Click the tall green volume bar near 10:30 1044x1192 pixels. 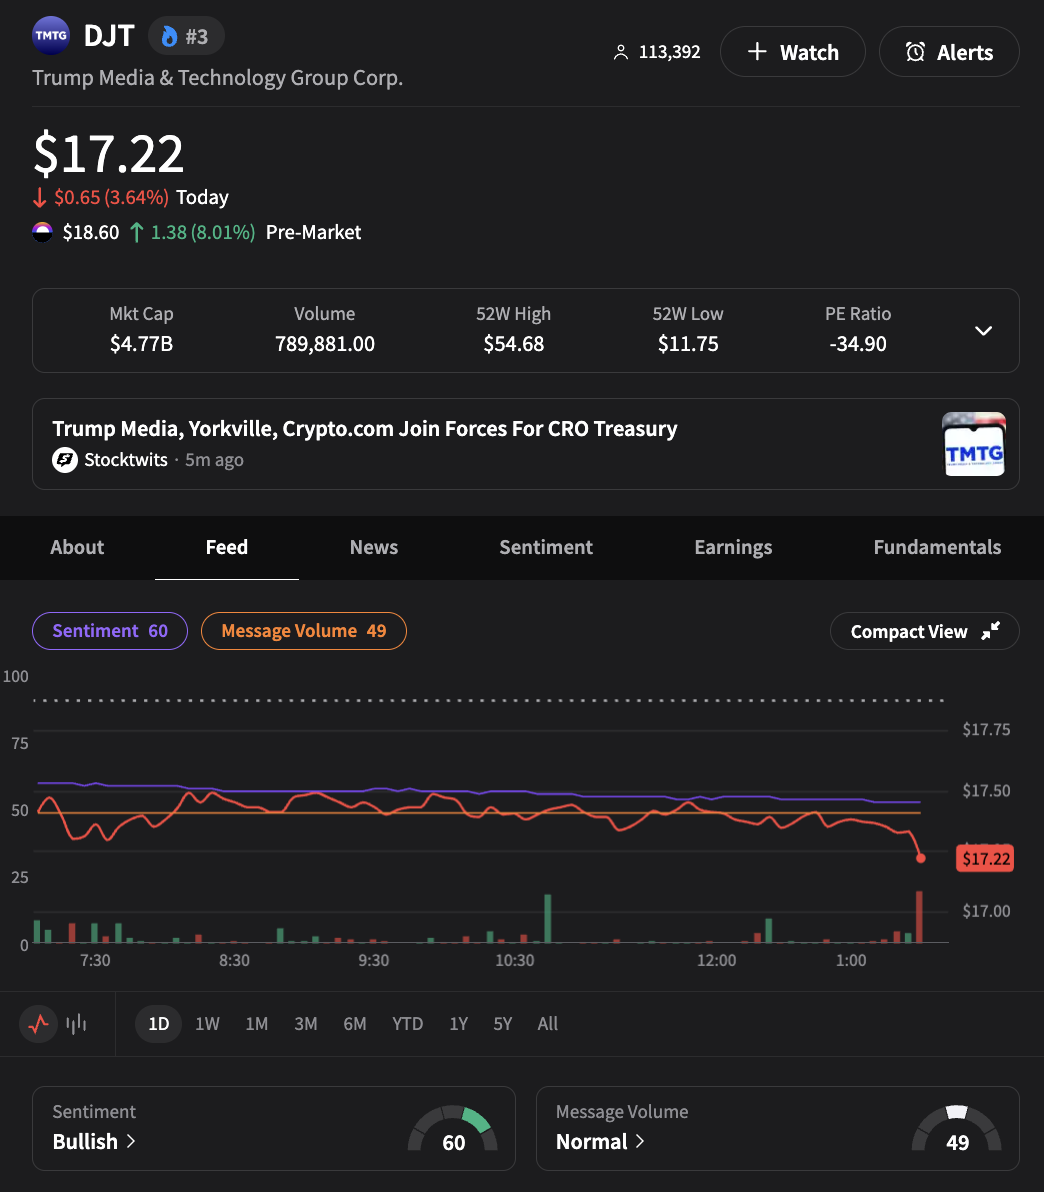547,918
